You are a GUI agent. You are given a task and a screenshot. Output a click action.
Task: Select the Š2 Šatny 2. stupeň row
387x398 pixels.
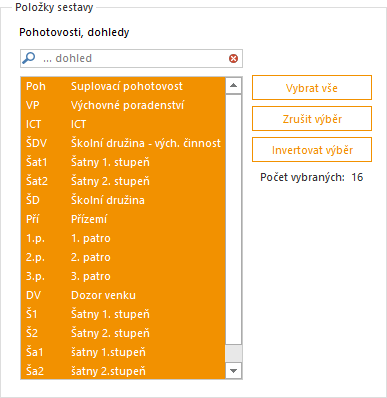123,333
